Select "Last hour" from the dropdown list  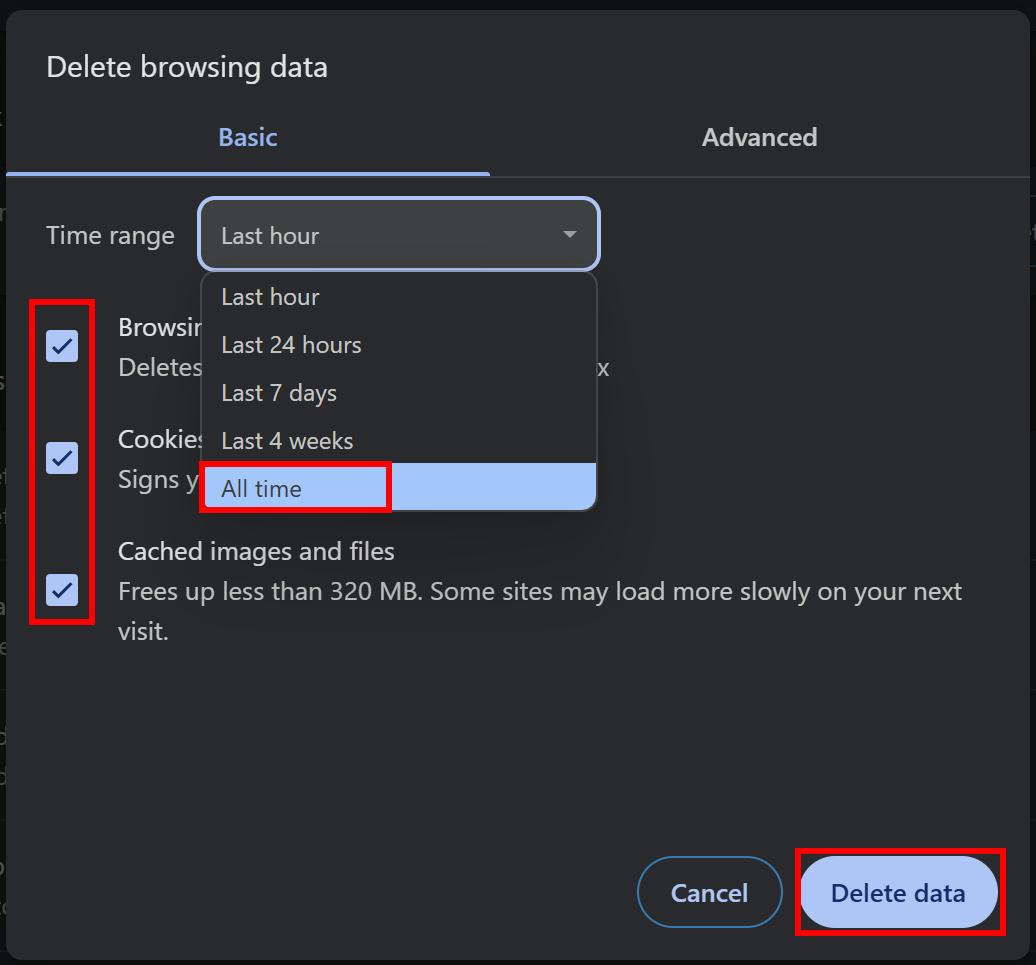270,297
